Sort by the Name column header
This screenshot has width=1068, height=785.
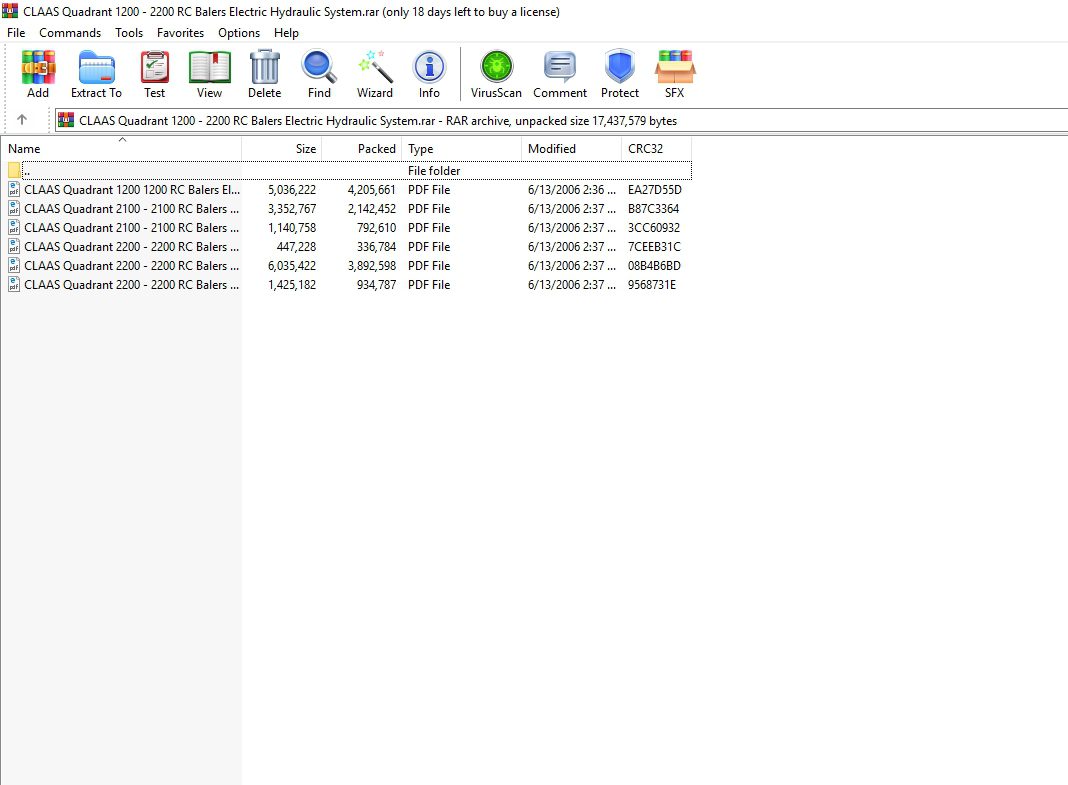(121, 148)
